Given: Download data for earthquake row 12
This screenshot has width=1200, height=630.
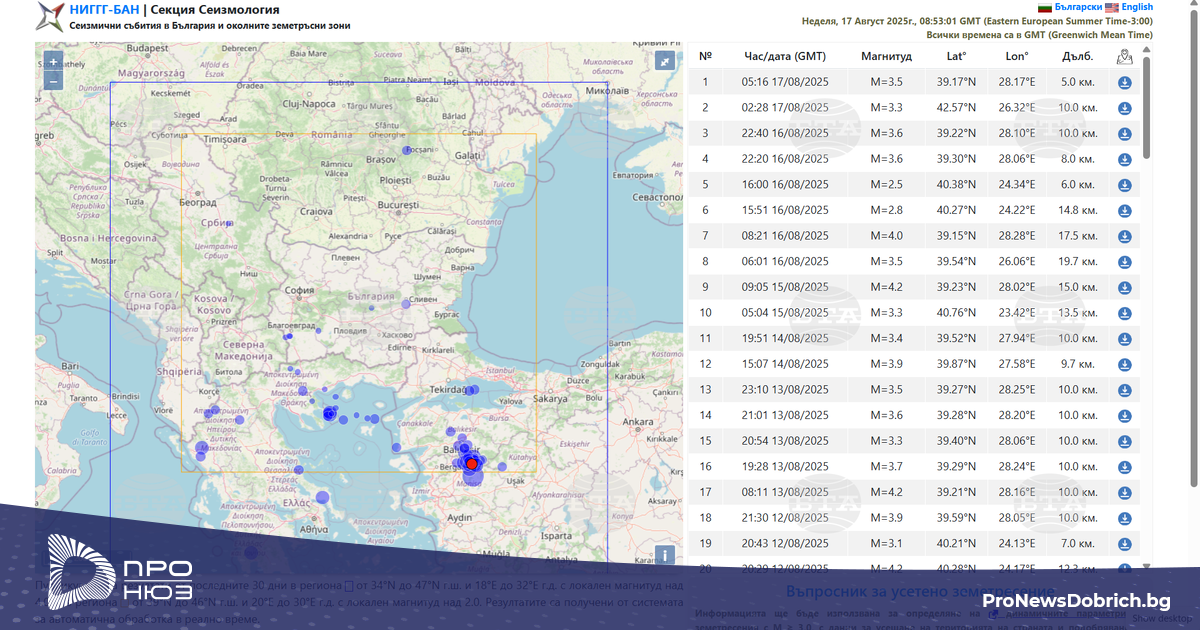Looking at the screenshot, I should pyautogui.click(x=1124, y=364).
